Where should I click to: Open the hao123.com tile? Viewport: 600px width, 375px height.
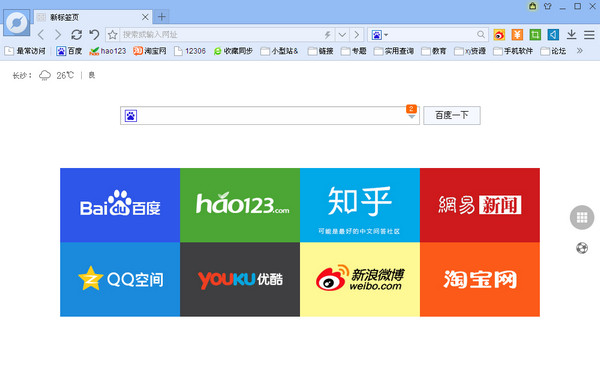coord(240,205)
